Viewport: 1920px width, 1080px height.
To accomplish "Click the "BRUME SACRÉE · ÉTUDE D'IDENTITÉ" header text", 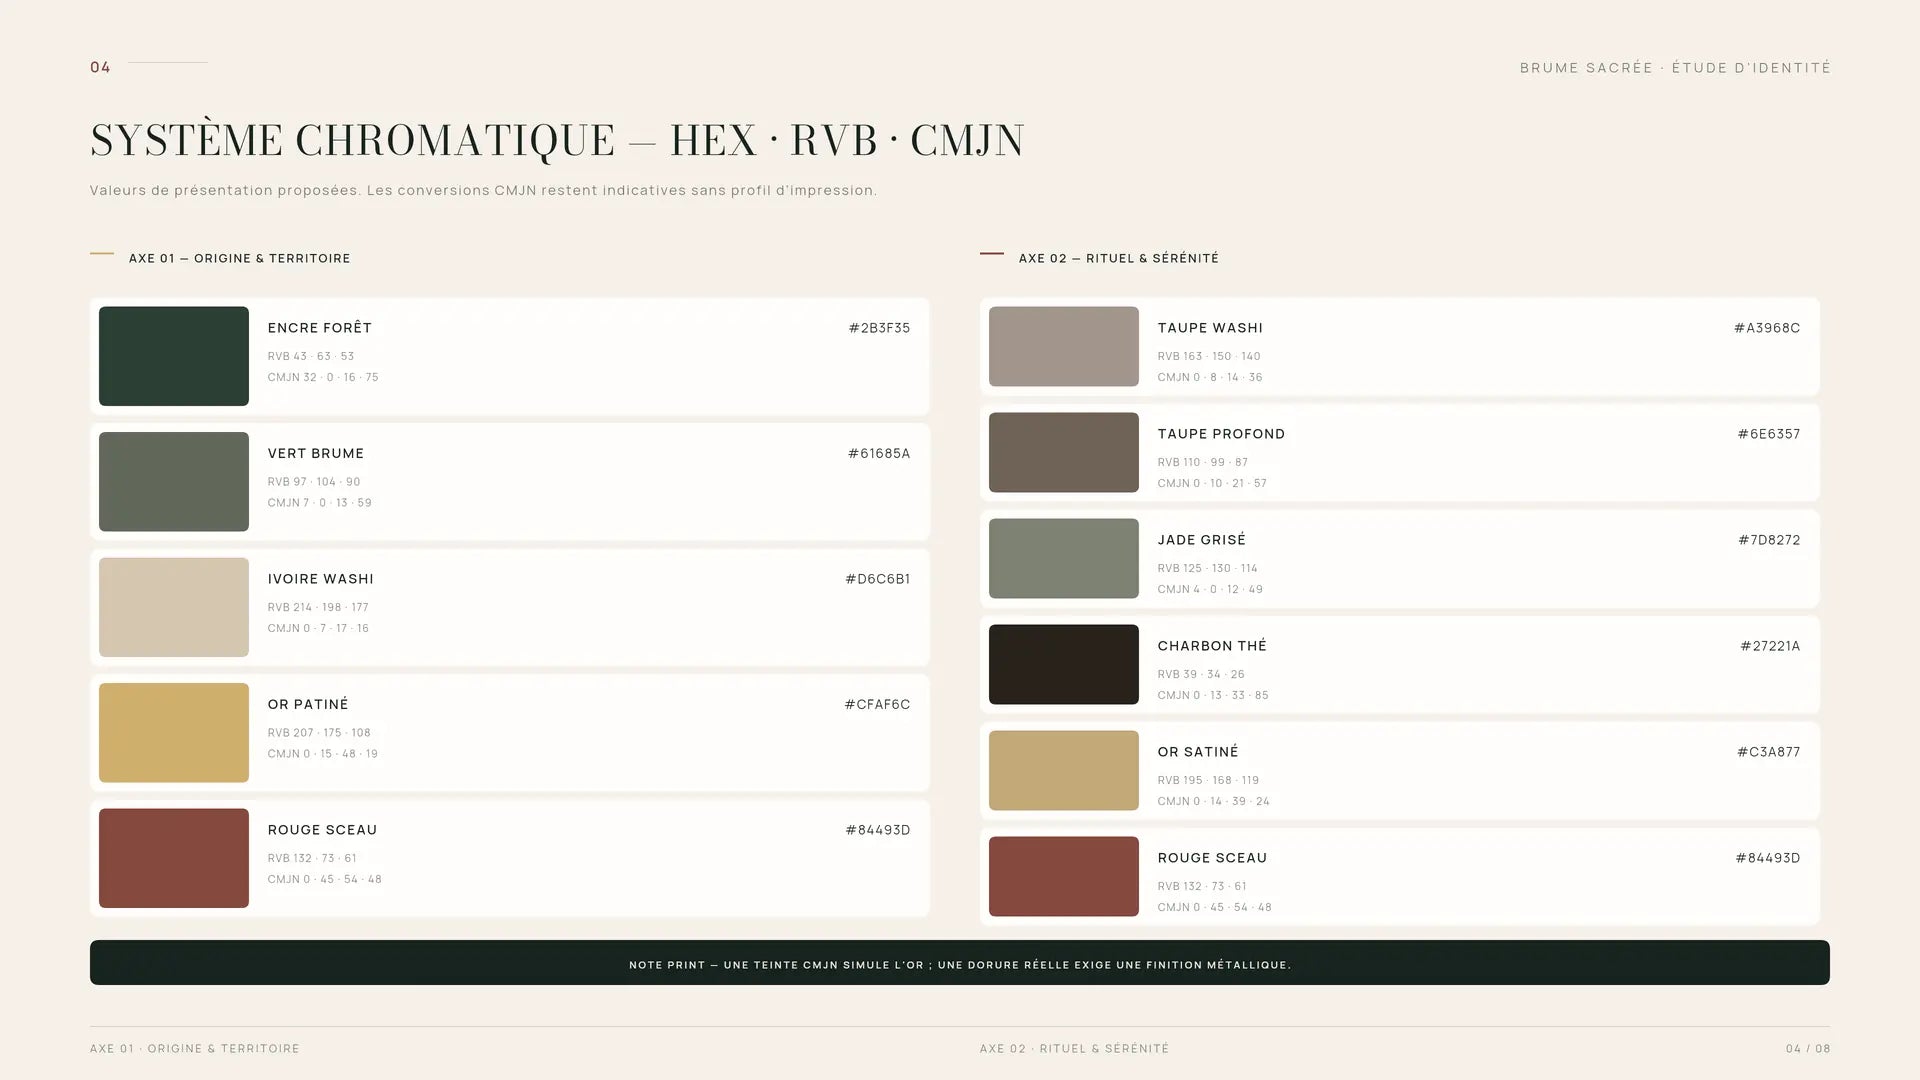I will pyautogui.click(x=1675, y=68).
